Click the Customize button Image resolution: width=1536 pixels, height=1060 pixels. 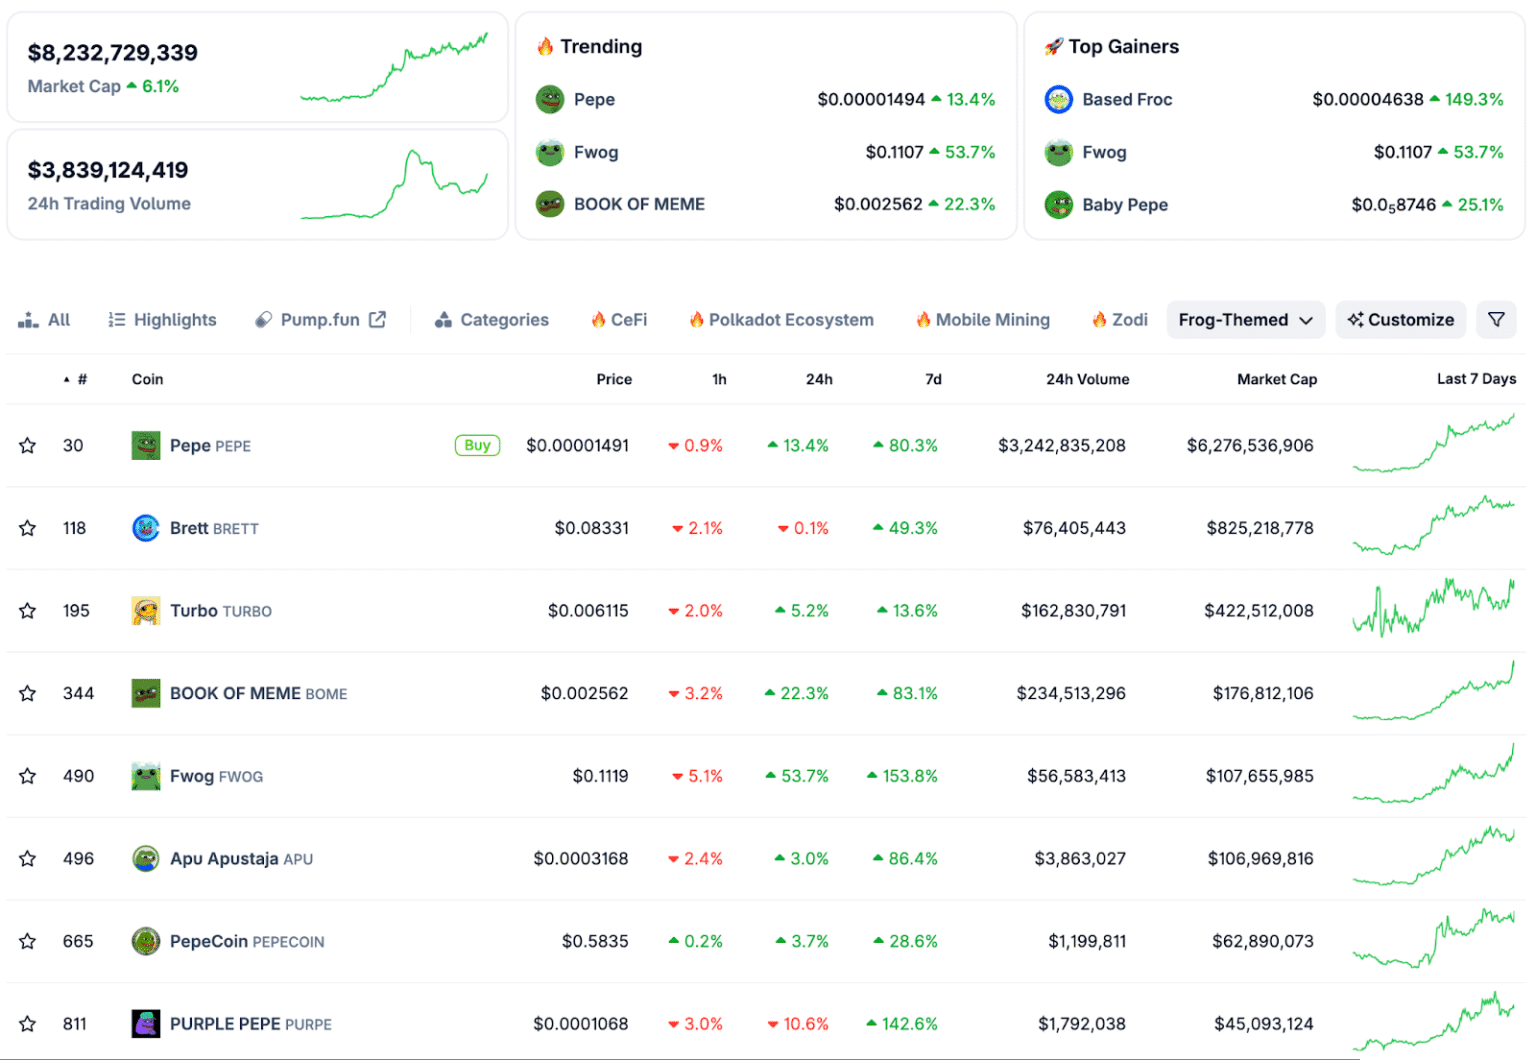(1400, 320)
